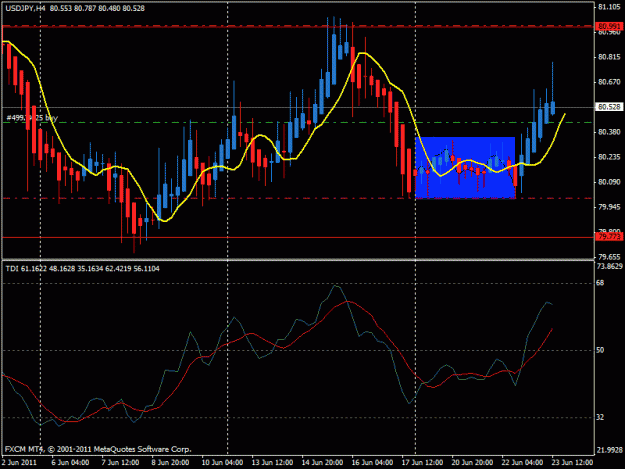The width and height of the screenshot is (625, 469).
Task: Click the 23 Jun 12:00 time label
Action: (x=572, y=463)
